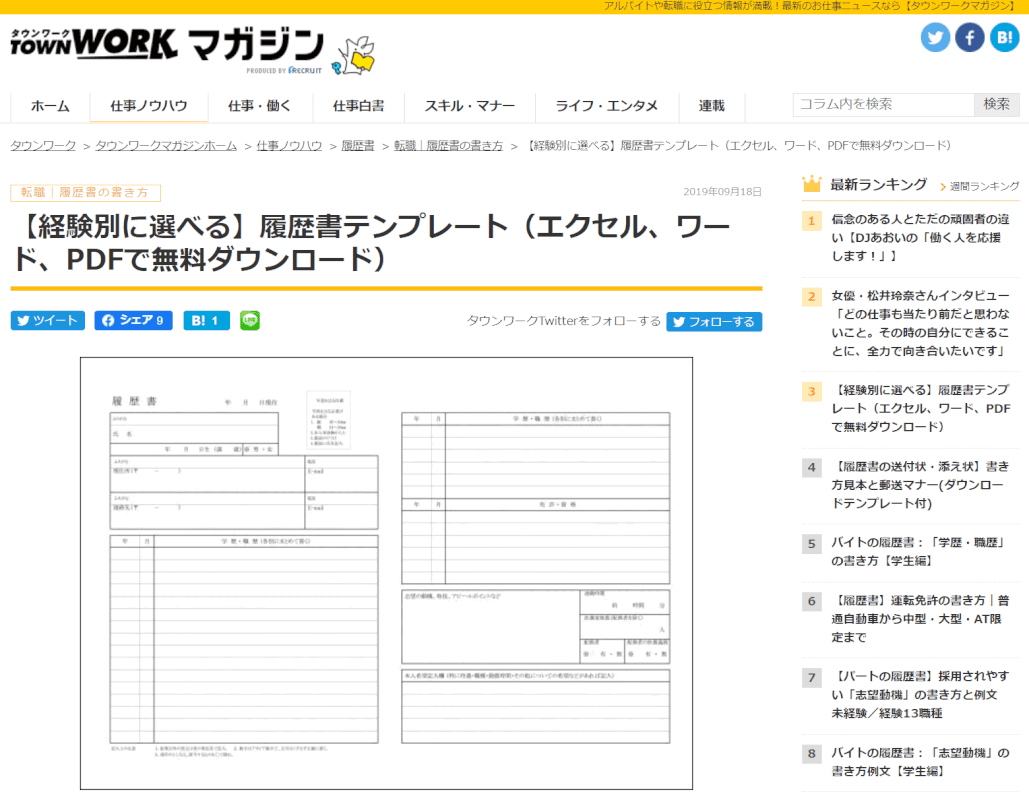Image resolution: width=1029 pixels, height=800 pixels.
Task: Open the 仕事ノウハウ menu tab
Action: point(149,106)
